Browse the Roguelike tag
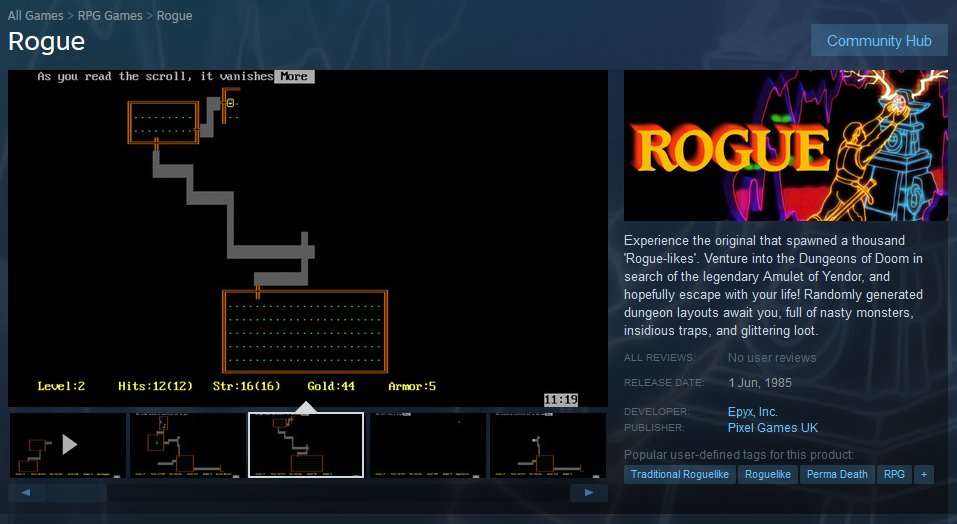 coord(768,475)
